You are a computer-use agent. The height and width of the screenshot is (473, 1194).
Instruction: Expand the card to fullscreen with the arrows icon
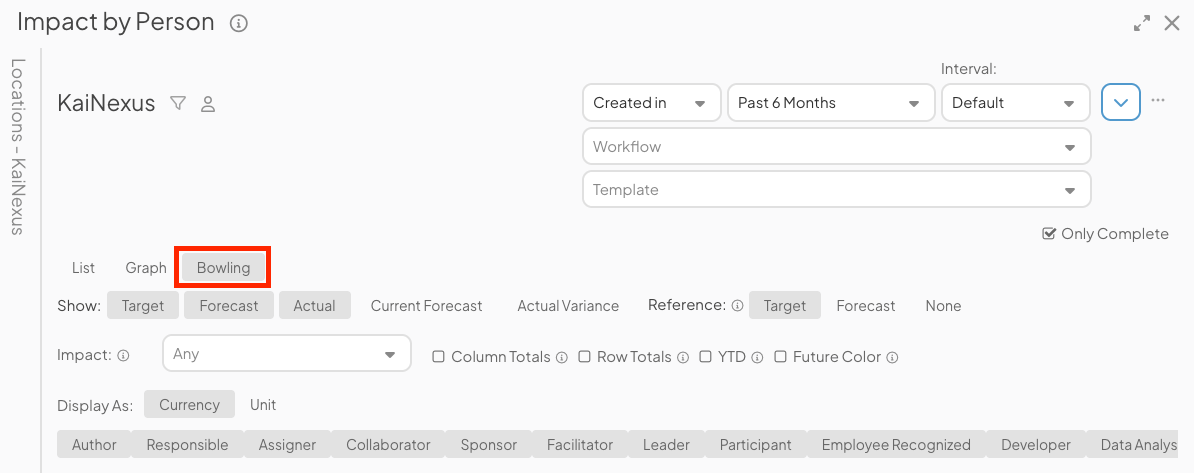click(1142, 23)
